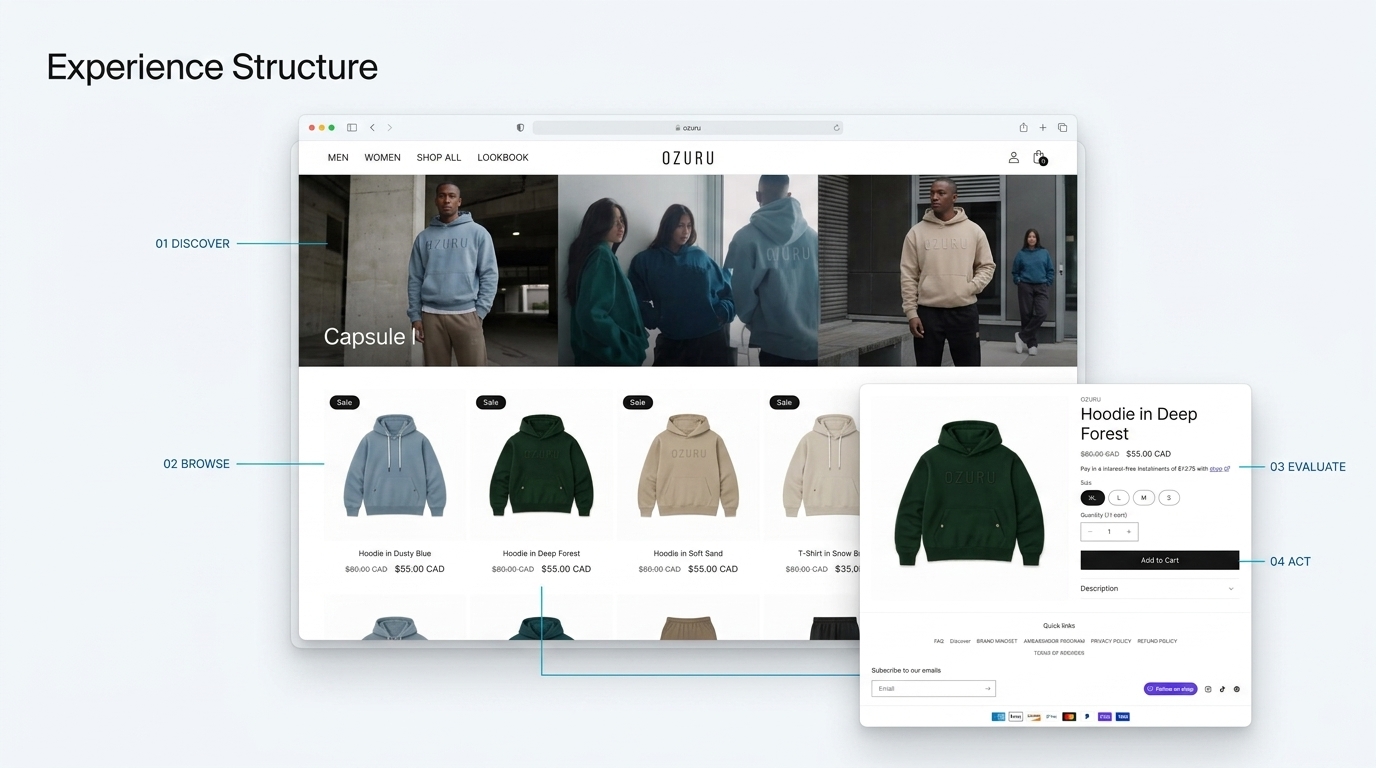Click the Discover payment icon

coord(1034,717)
